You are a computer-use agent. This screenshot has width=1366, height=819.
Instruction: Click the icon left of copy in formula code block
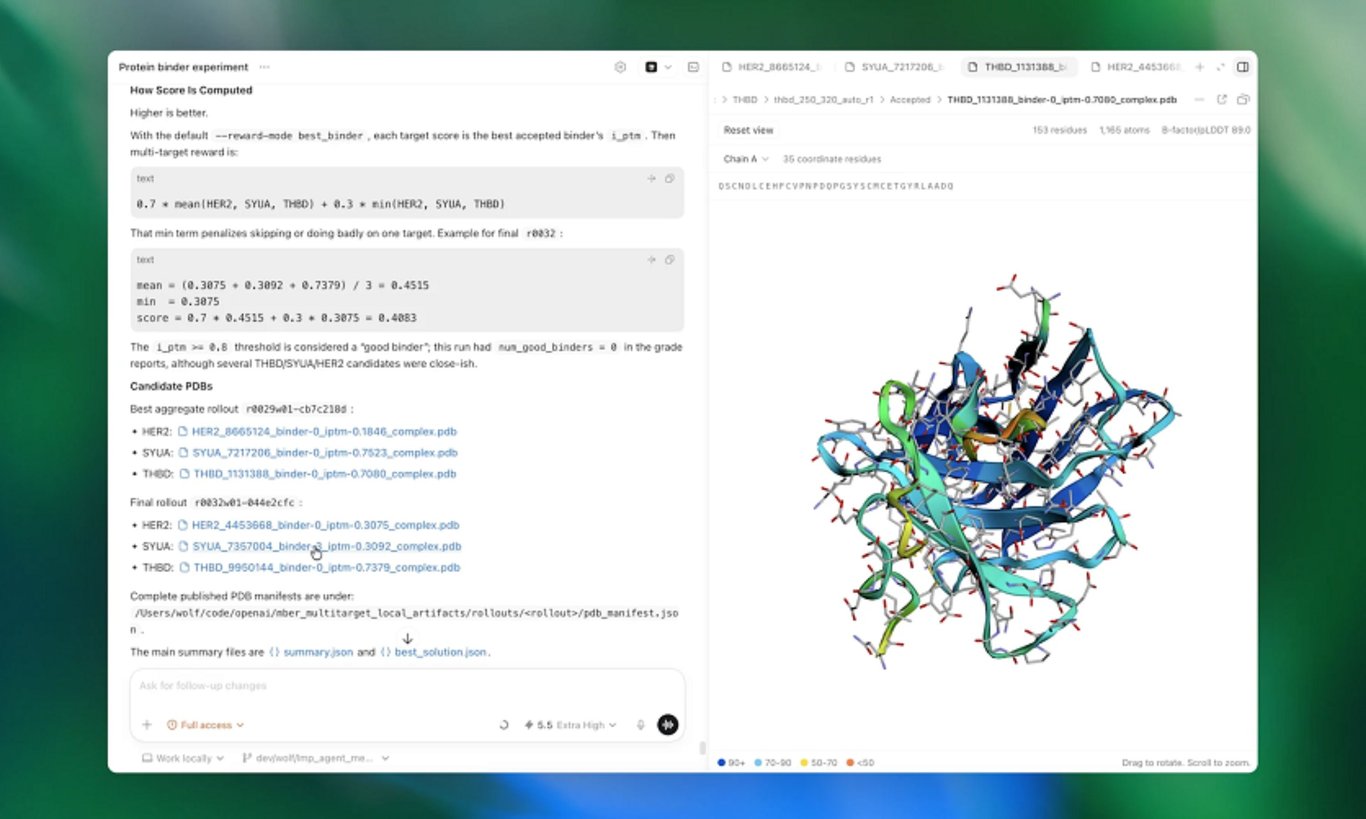[651, 178]
